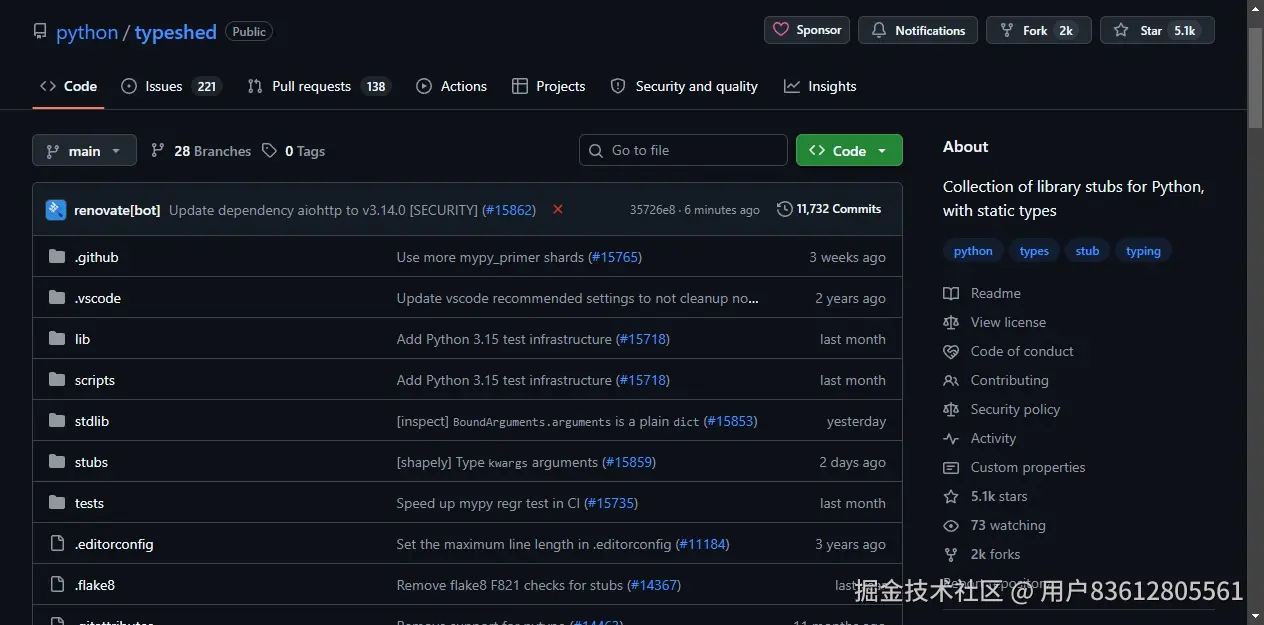Open the .vscode folder
The height and width of the screenshot is (625, 1264).
[98, 298]
